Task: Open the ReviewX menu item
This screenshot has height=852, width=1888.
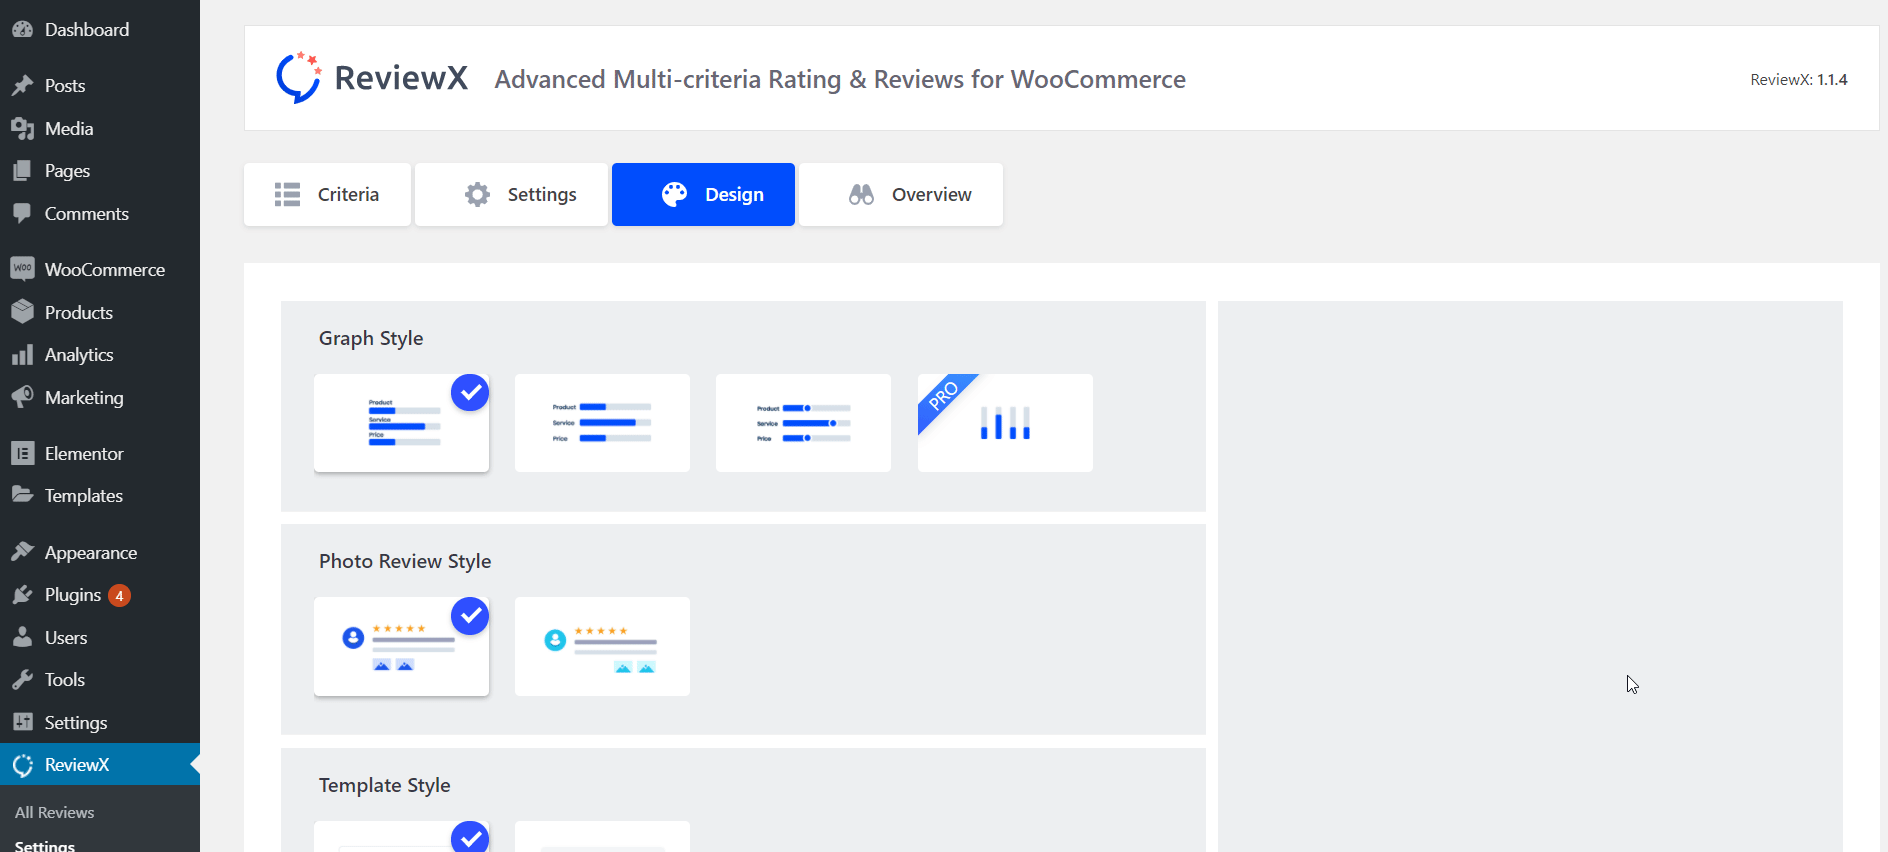Action: point(100,765)
